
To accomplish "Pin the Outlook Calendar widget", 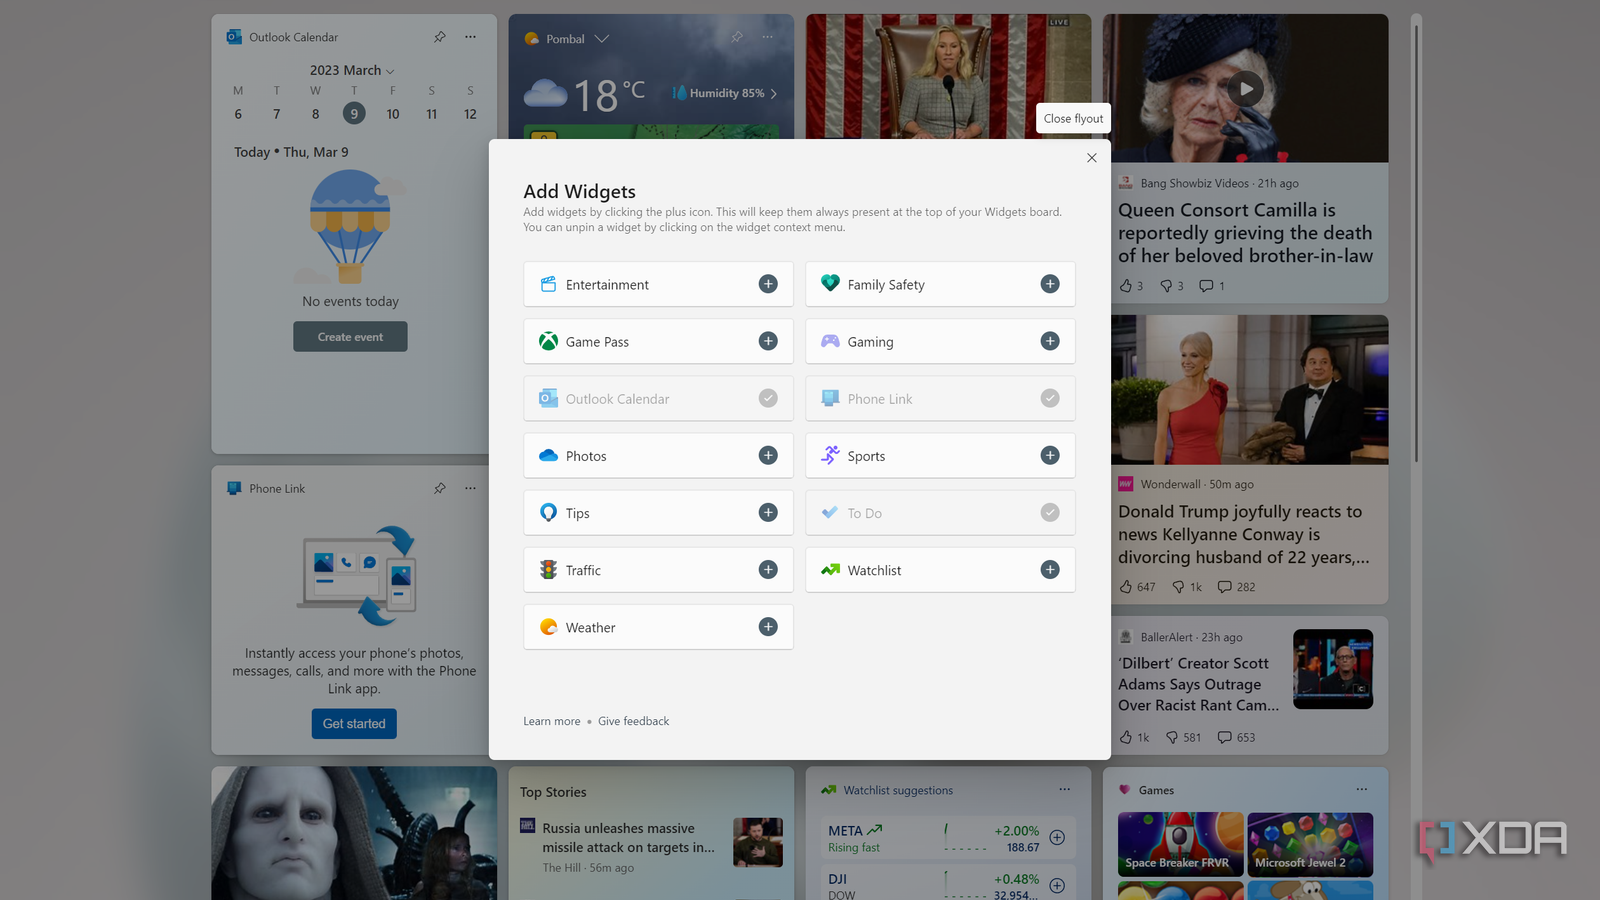I will pyautogui.click(x=440, y=37).
